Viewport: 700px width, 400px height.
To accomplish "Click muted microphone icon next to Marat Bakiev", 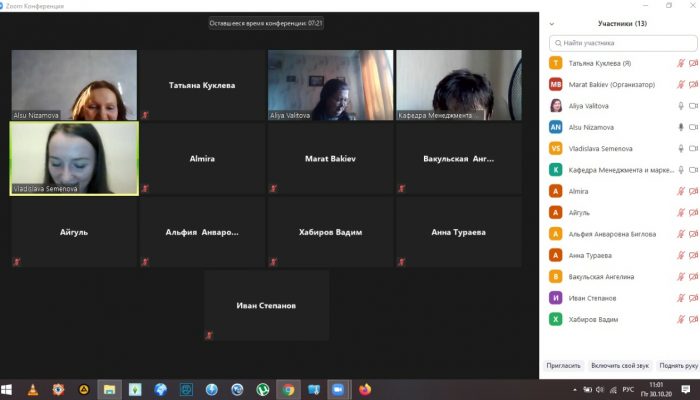I will pyautogui.click(x=681, y=84).
